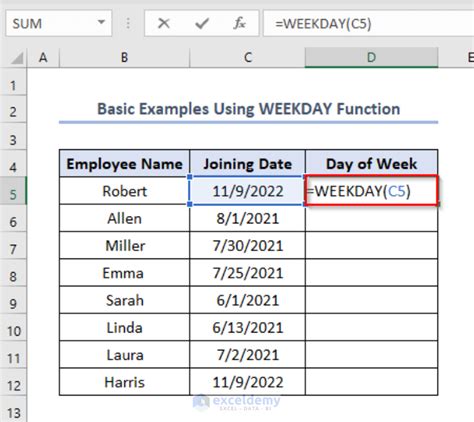Select the Employee Name header cell
This screenshot has width=474, height=422.
125,164
